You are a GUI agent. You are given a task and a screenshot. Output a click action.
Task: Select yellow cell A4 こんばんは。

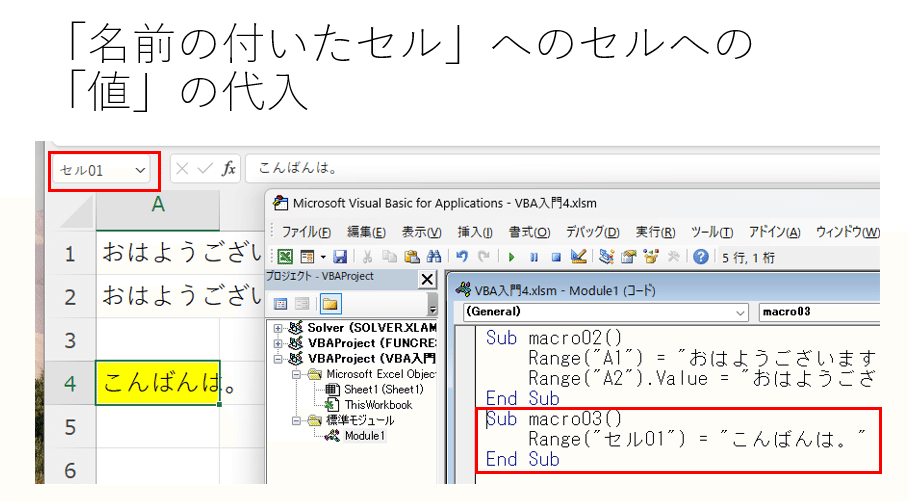(158, 383)
